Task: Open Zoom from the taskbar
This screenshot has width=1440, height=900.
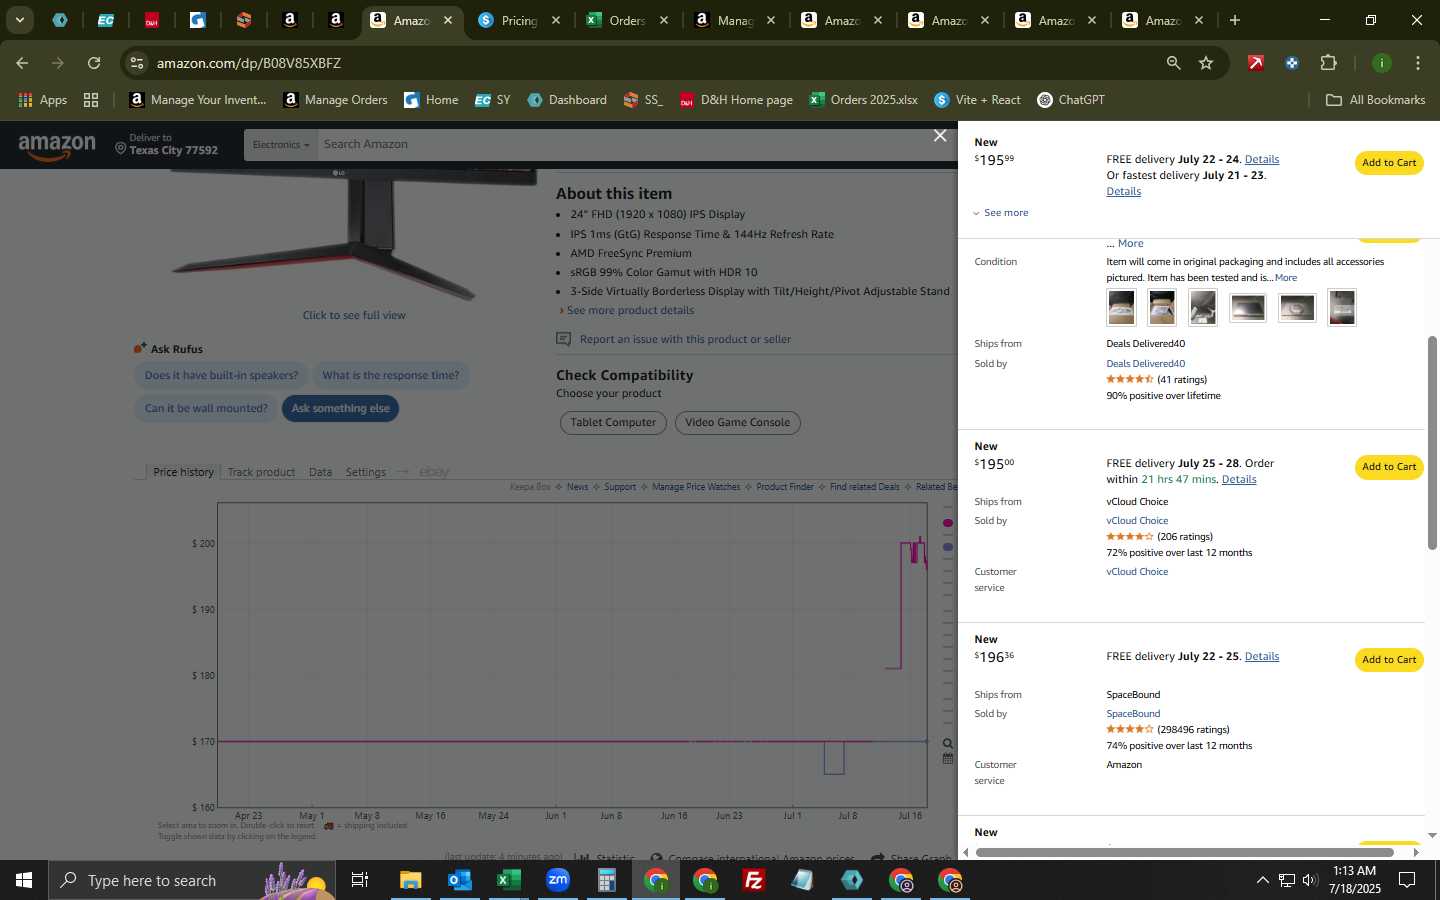Action: pyautogui.click(x=557, y=880)
